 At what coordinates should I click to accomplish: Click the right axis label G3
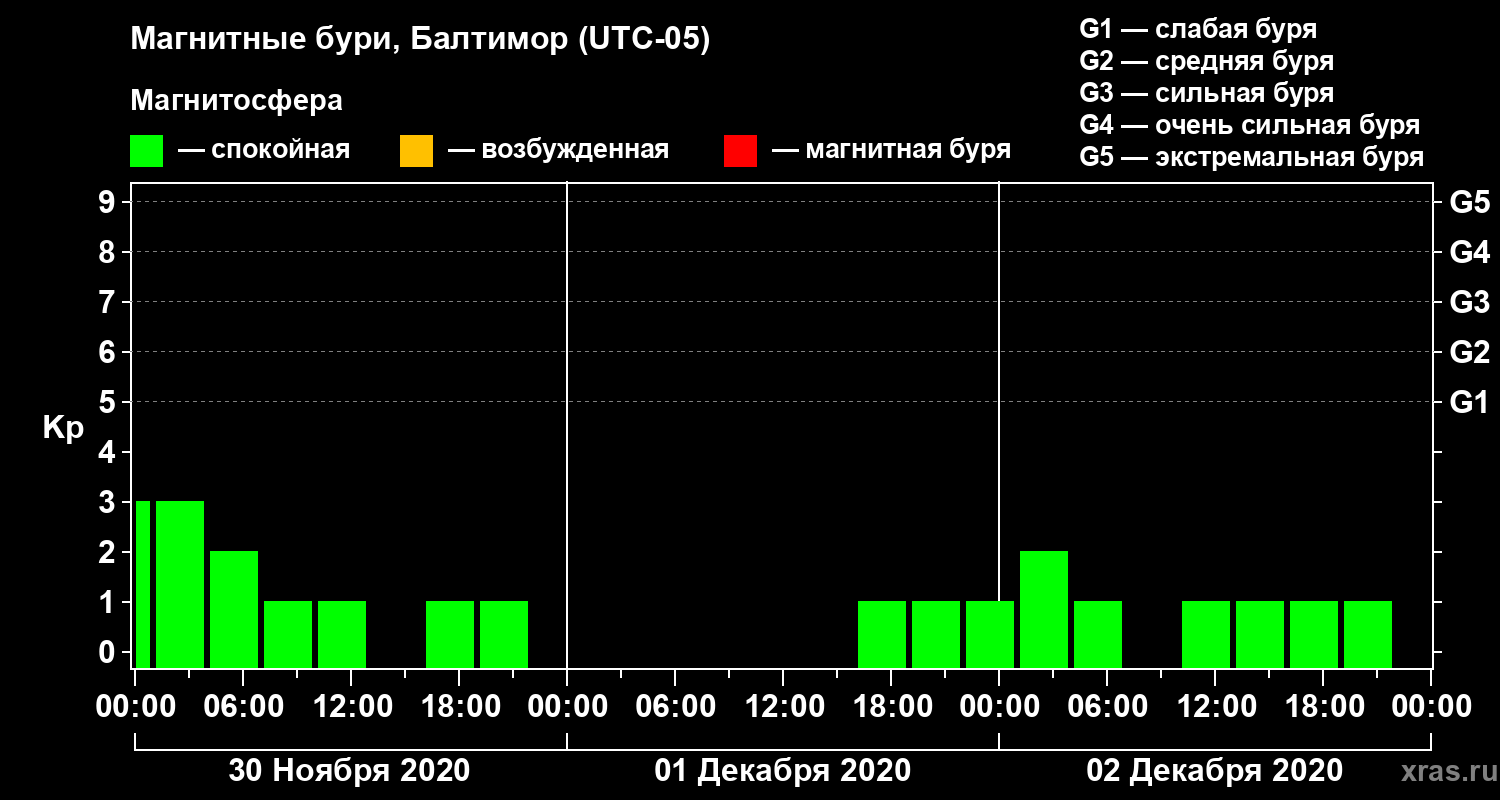click(x=1469, y=303)
